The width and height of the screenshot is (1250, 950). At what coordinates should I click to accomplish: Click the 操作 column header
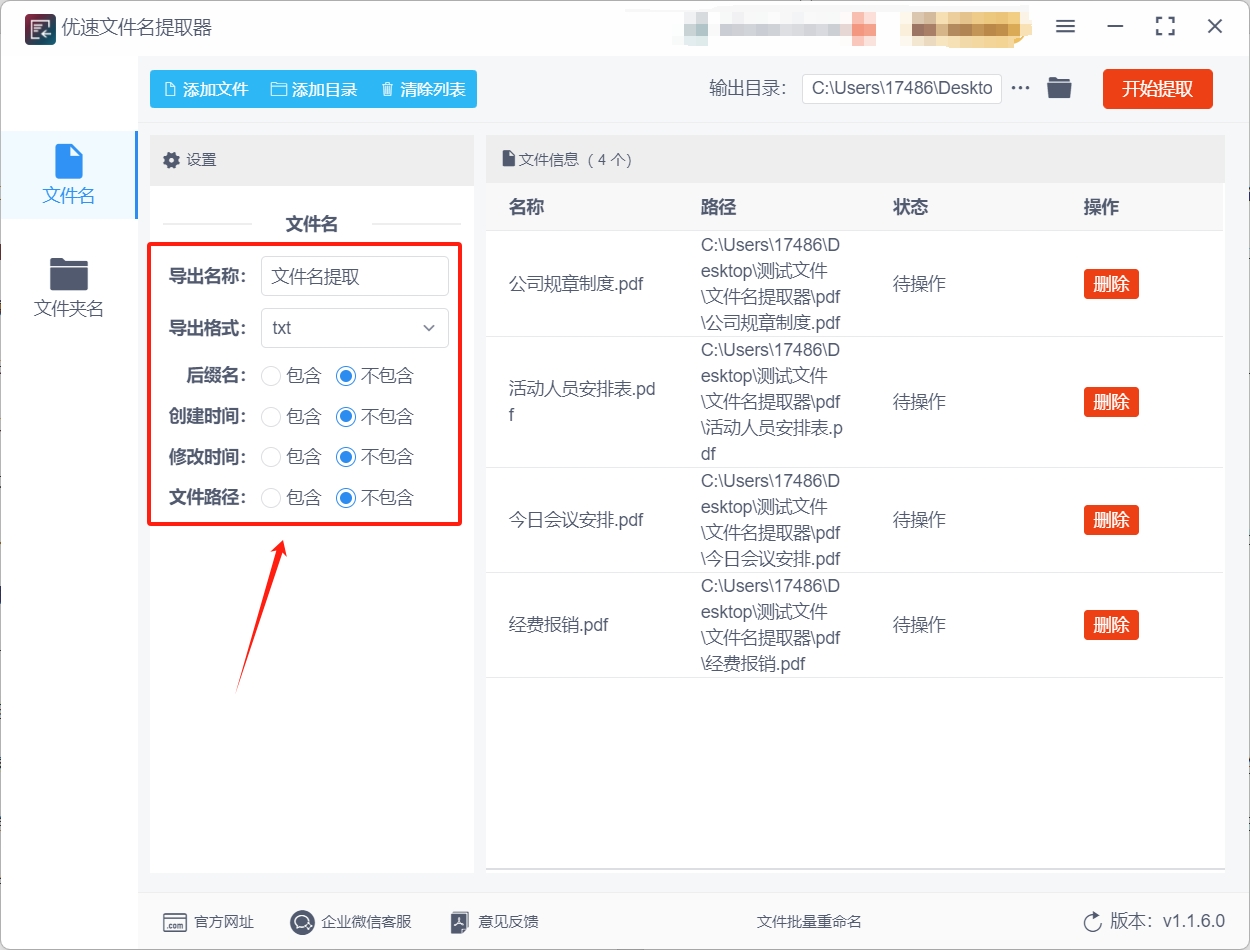1102,207
